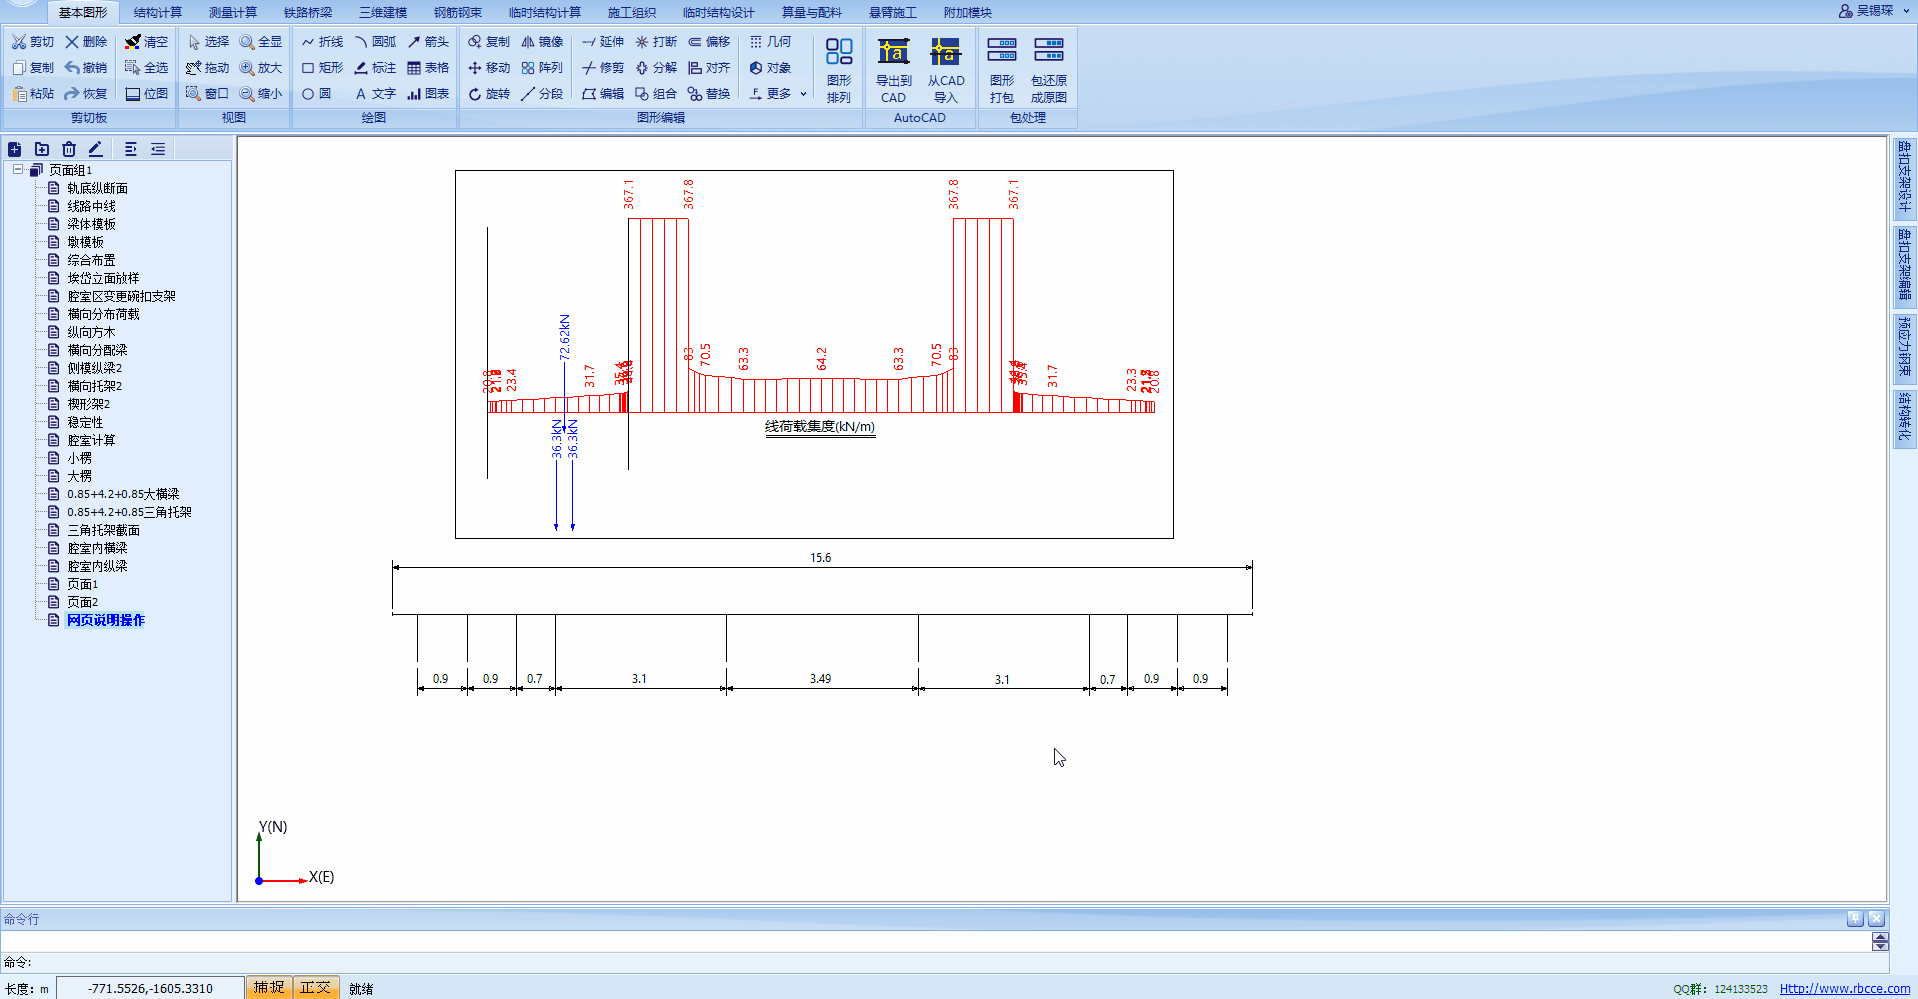Click the 导出到CAD export icon
Screen dimensions: 1918x999
pos(893,69)
